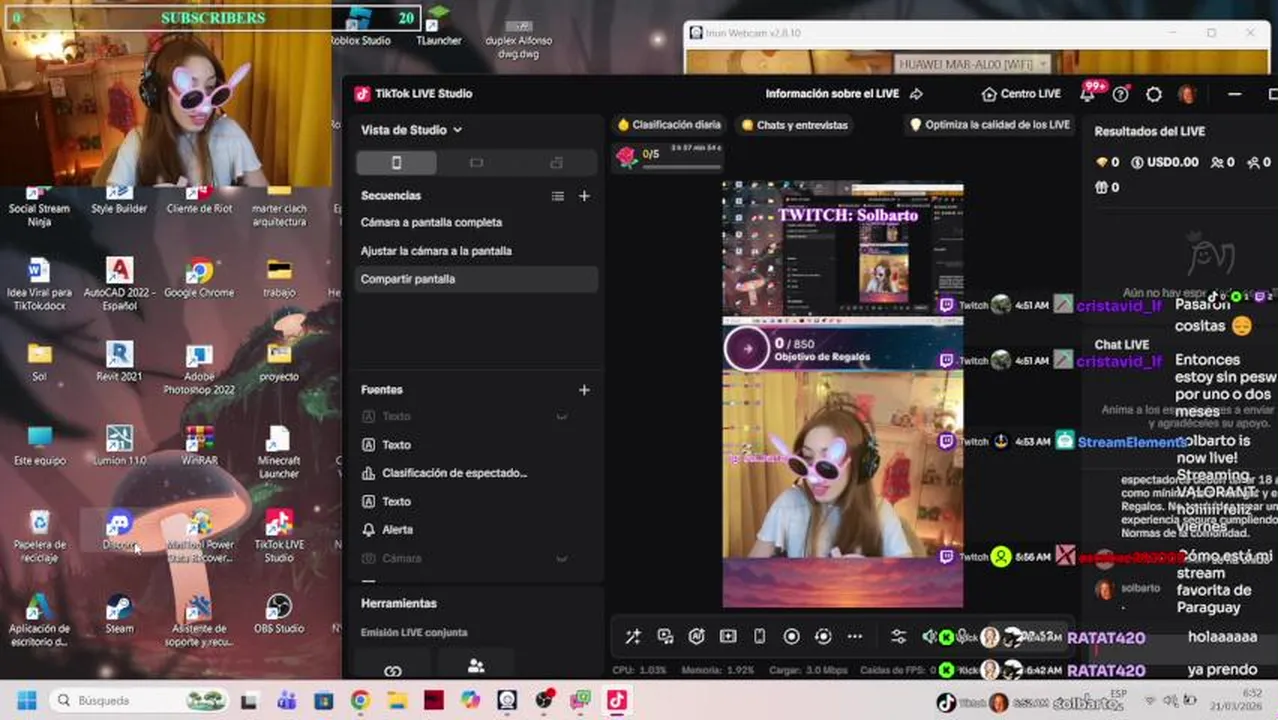Open Chrome from the taskbar
The width and height of the screenshot is (1278, 720).
pos(360,700)
